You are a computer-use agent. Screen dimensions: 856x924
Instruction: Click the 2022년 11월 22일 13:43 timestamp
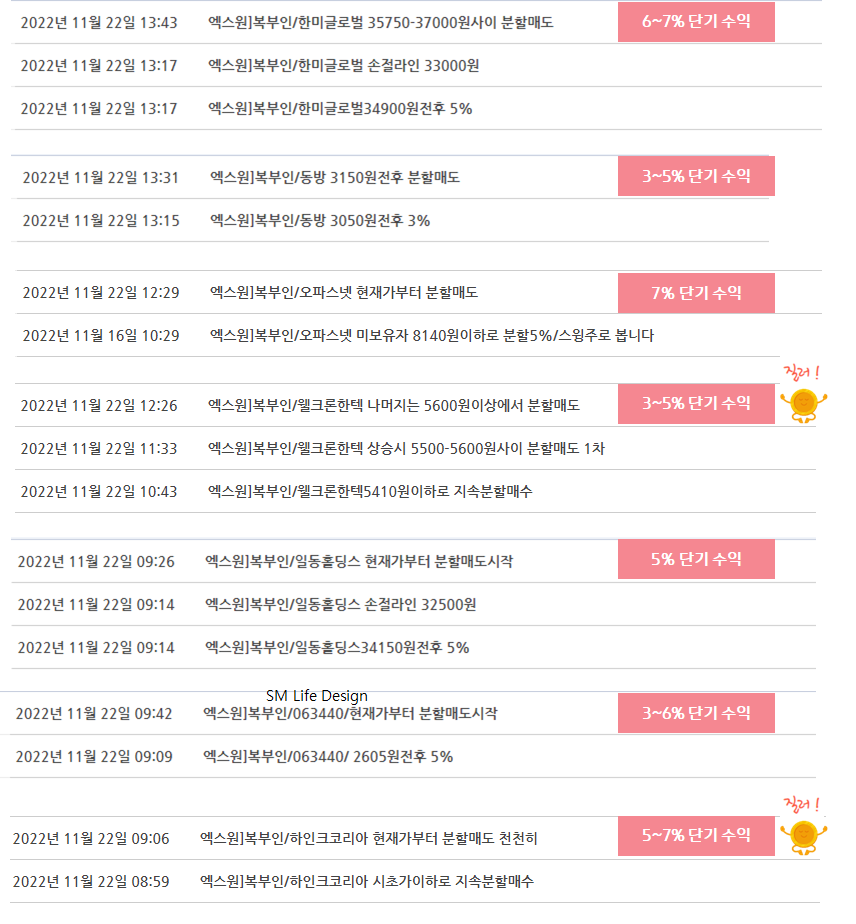99,23
